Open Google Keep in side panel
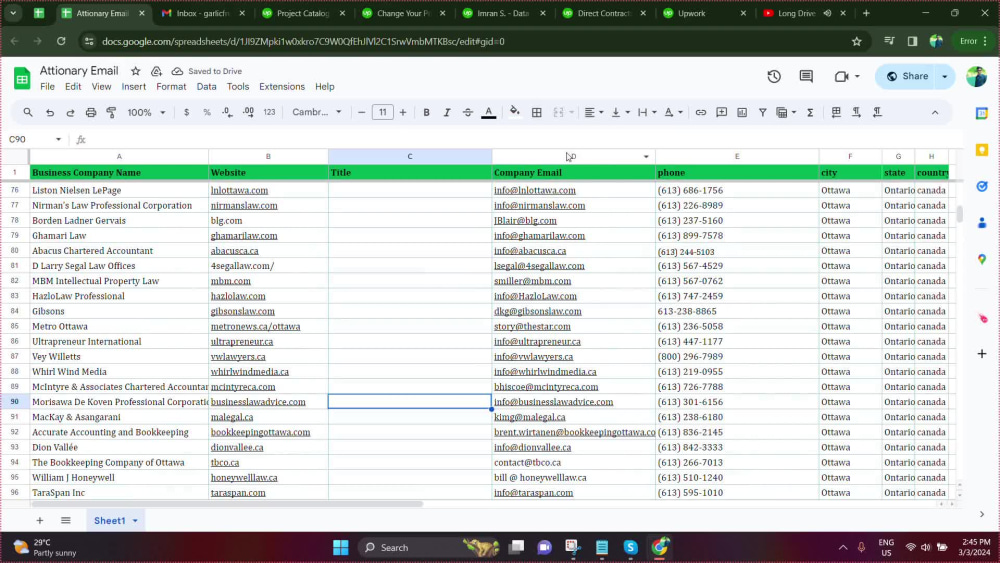 982,150
